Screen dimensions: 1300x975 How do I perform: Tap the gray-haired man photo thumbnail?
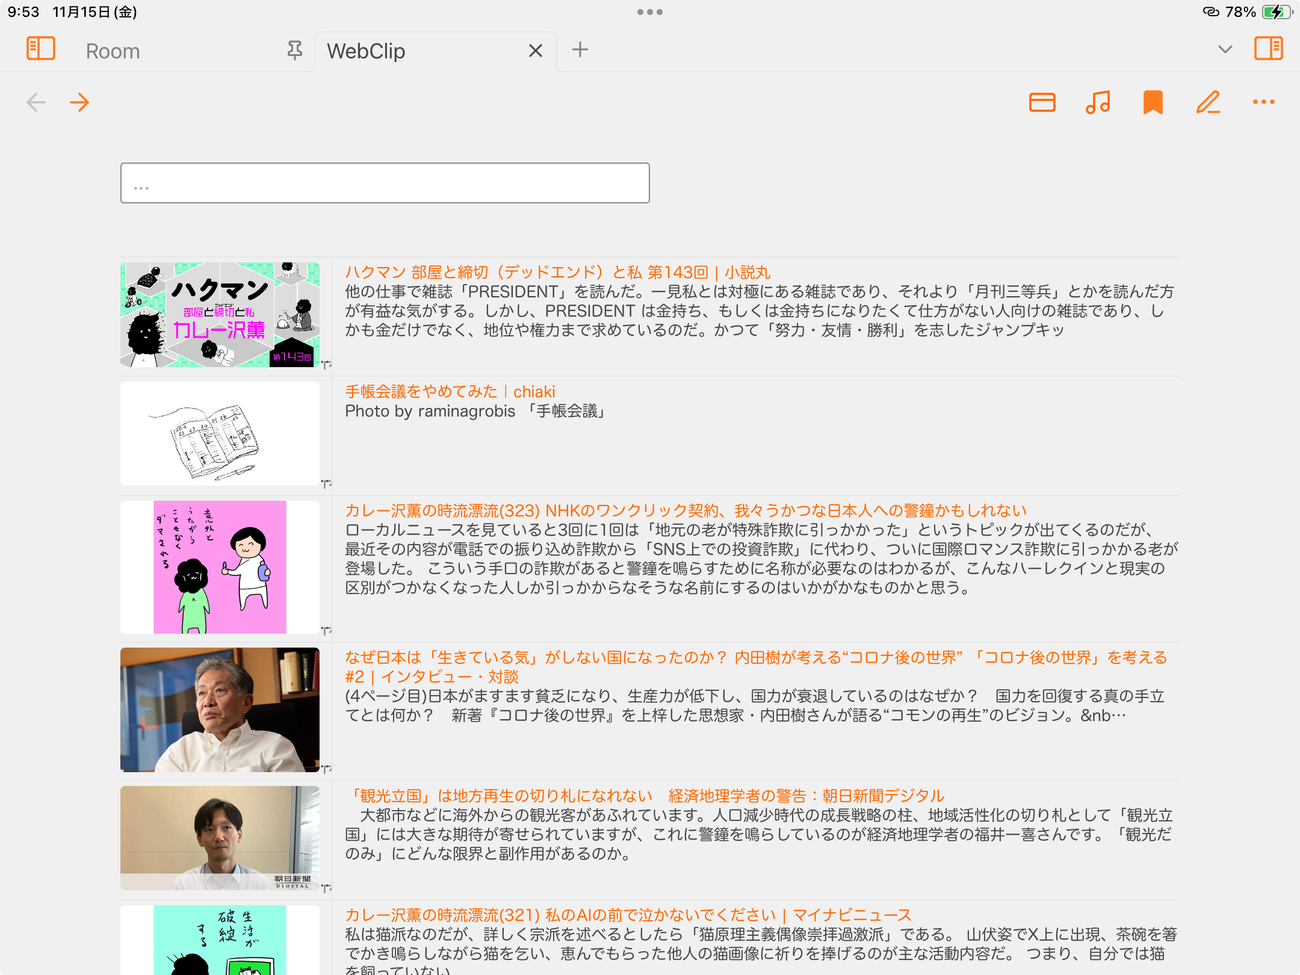(220, 710)
